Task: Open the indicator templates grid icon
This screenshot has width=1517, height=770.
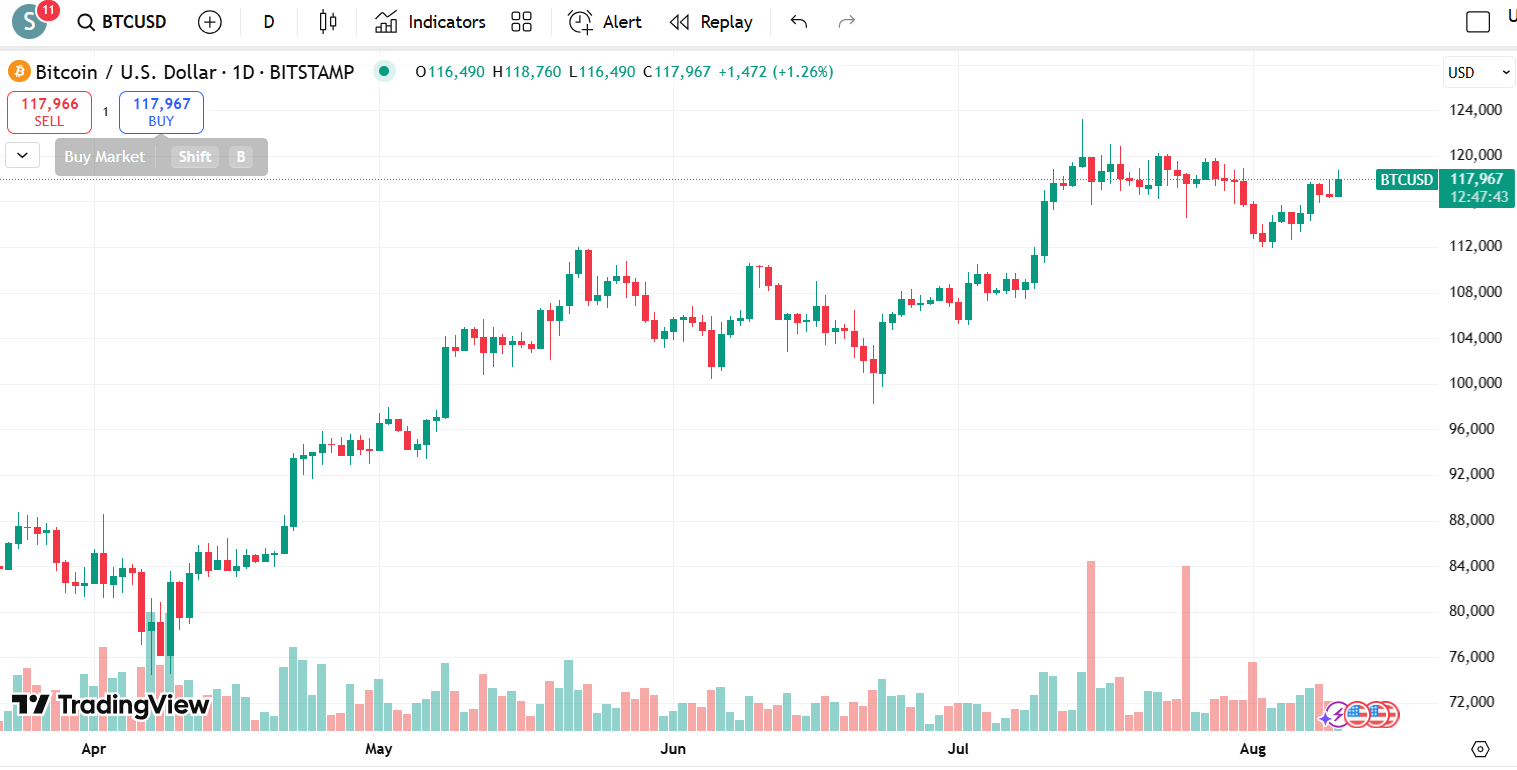Action: pos(521,22)
